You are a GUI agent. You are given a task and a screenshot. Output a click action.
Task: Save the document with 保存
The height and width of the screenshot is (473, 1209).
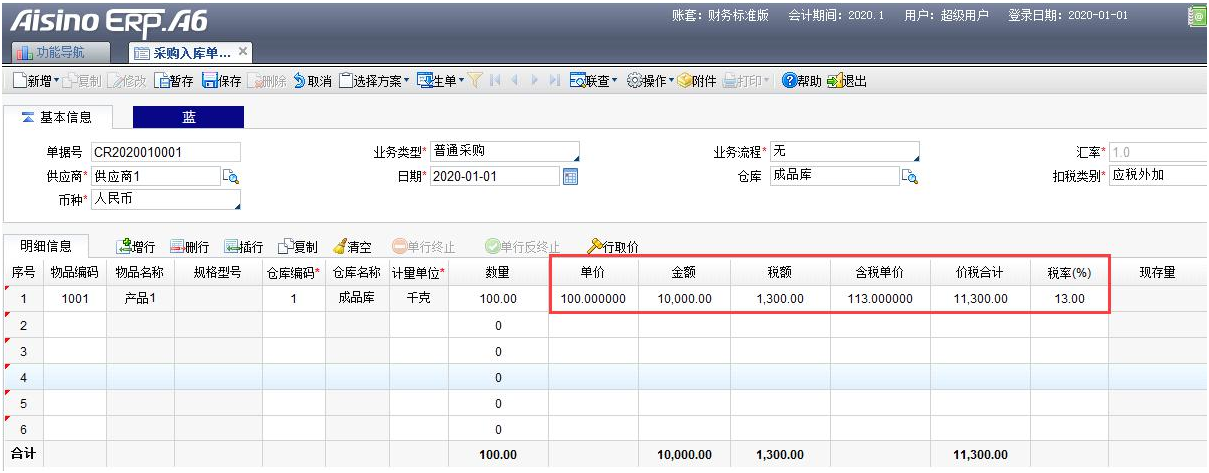coord(221,81)
